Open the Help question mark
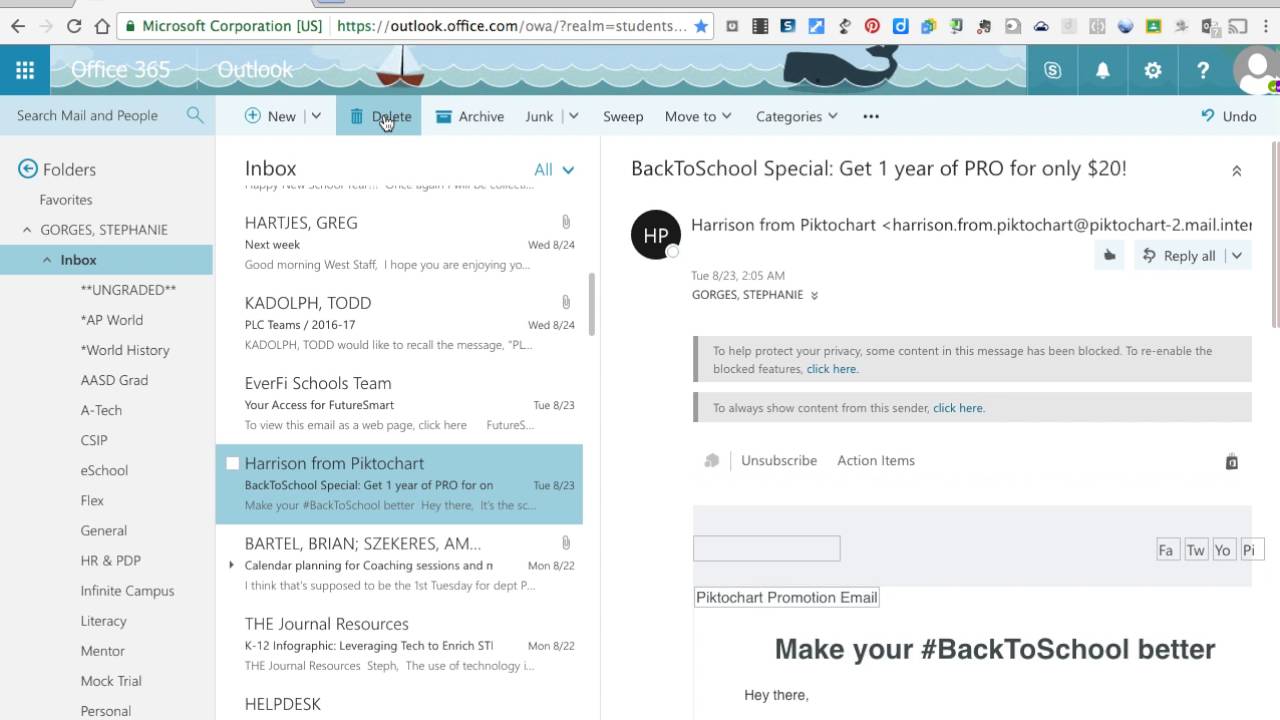The height and width of the screenshot is (720, 1280). click(1203, 70)
